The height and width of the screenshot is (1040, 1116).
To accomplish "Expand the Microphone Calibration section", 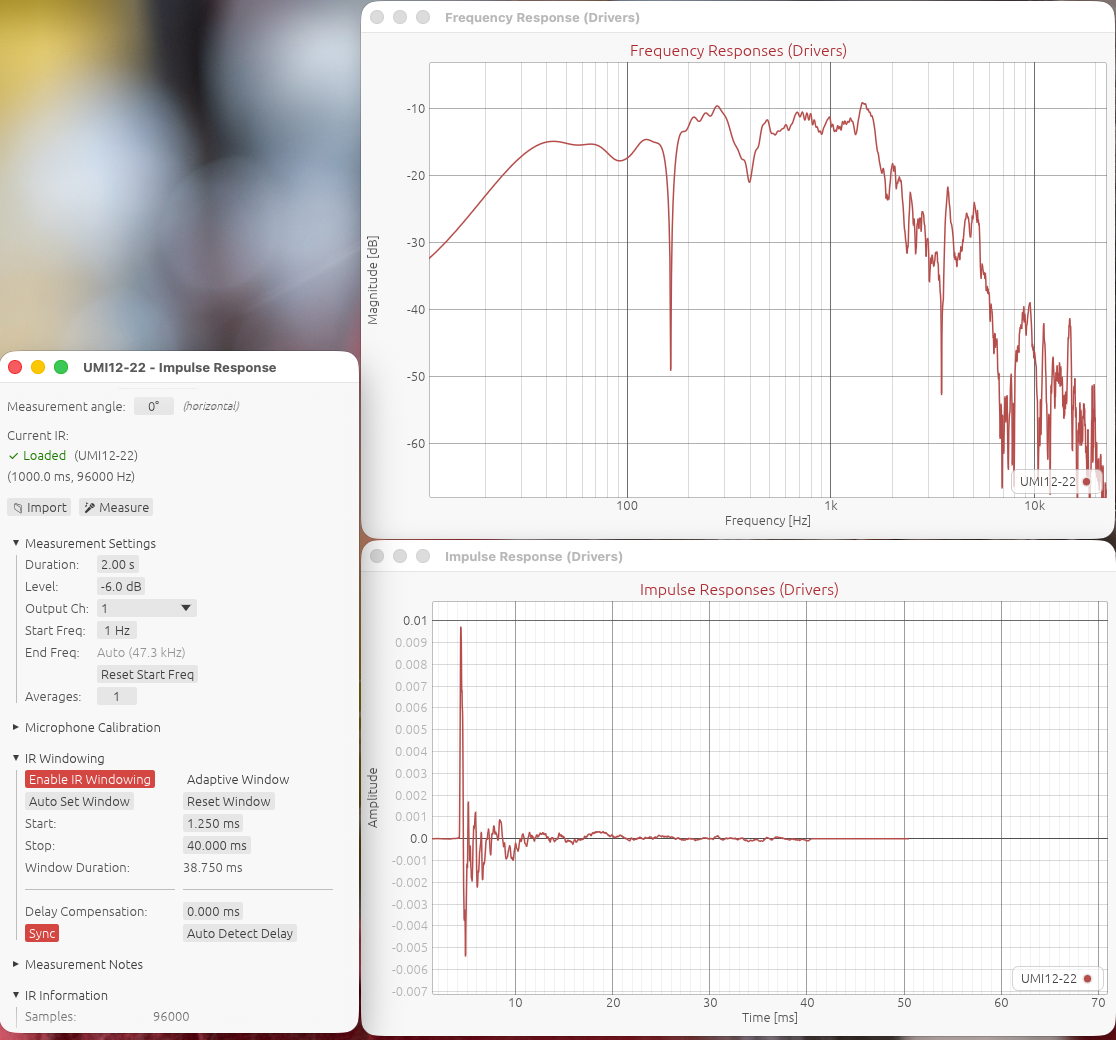I will coord(16,727).
